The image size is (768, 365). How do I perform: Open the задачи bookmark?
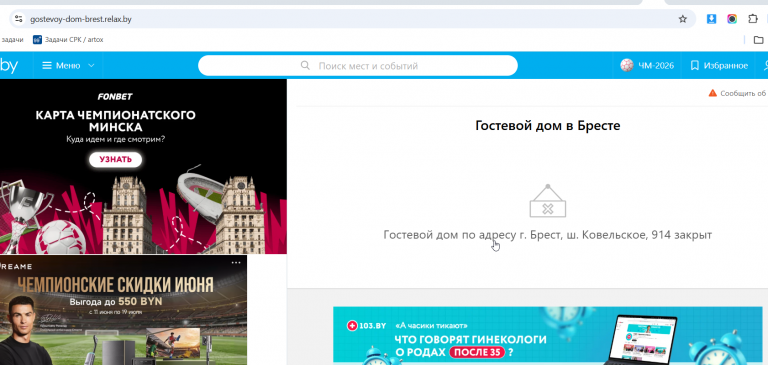click(x=12, y=40)
